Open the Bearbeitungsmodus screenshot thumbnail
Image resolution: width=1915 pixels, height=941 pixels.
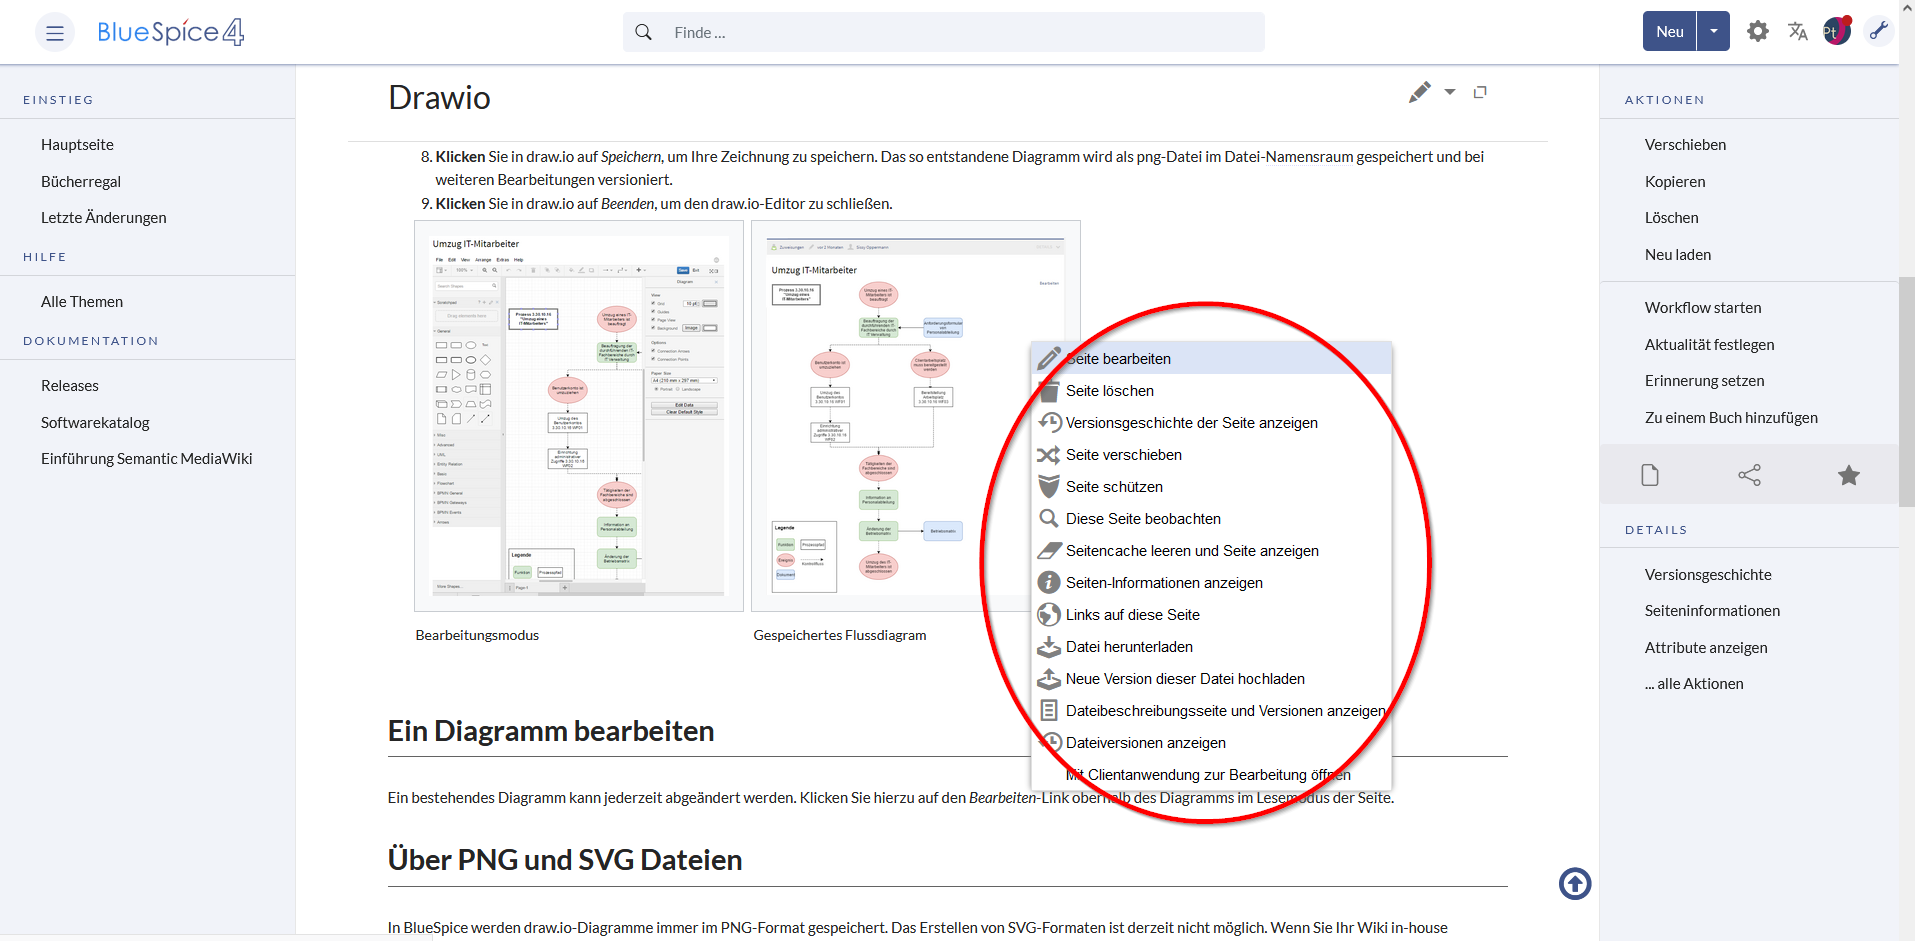[579, 416]
